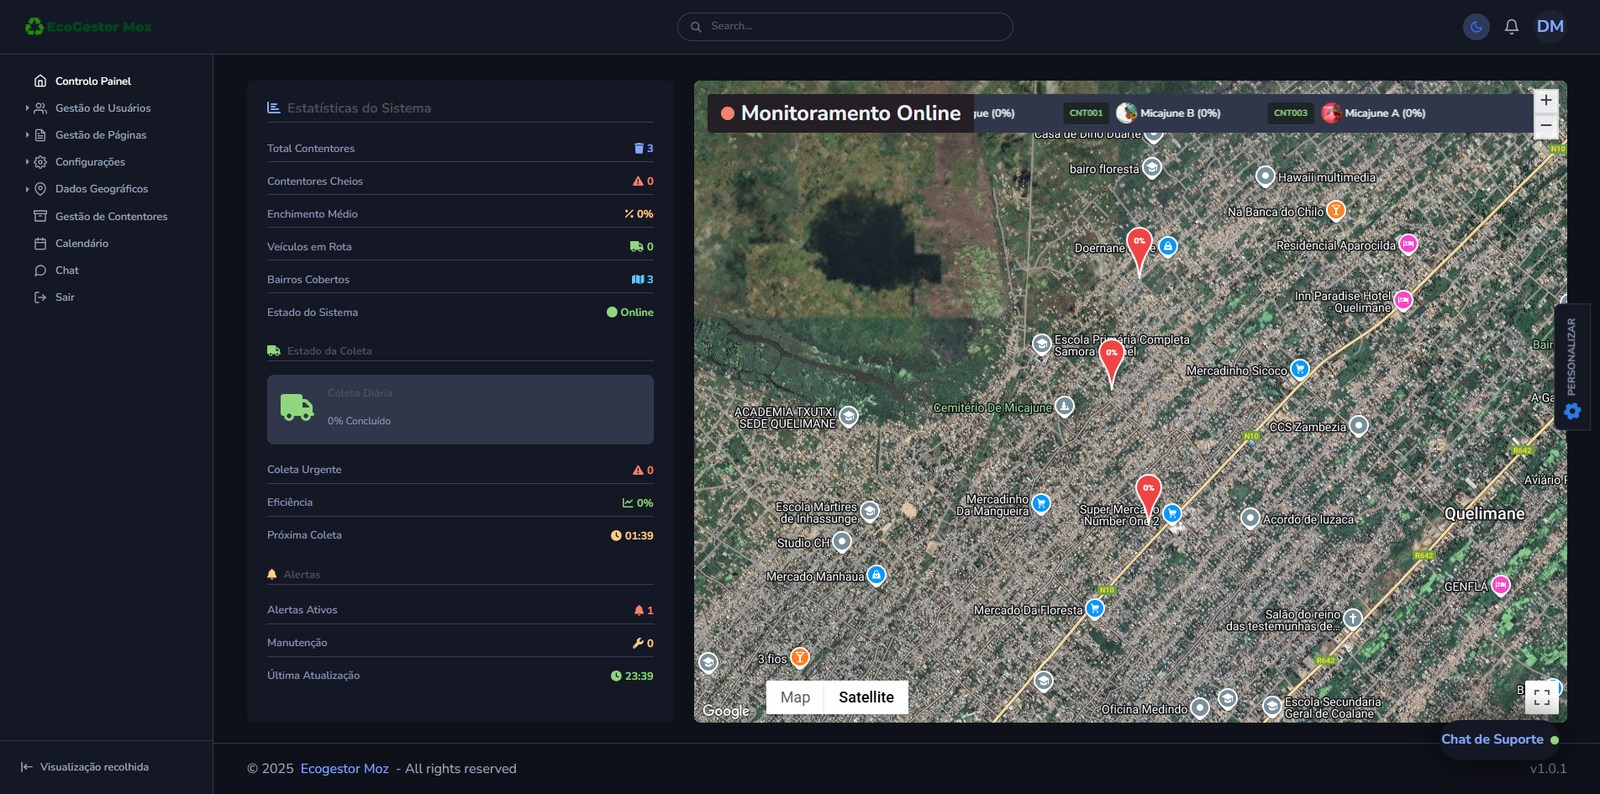Click Micajune B avatar in ticker

click(x=1126, y=113)
